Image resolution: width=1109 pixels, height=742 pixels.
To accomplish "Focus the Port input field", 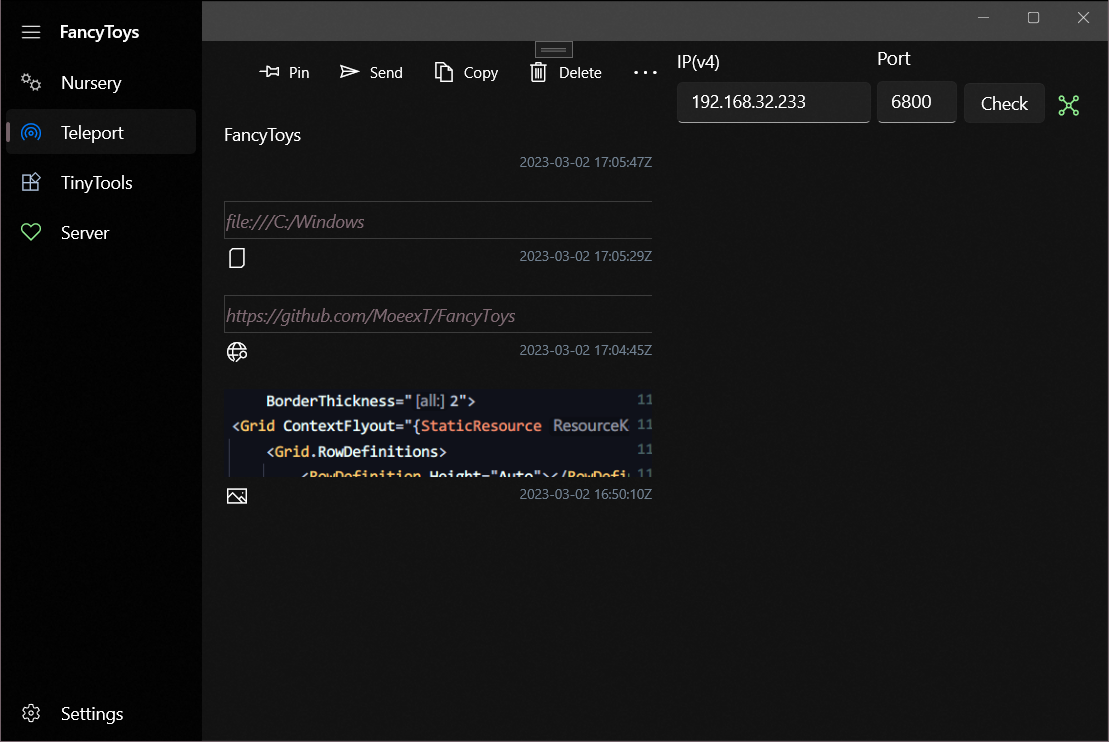I will 916,102.
